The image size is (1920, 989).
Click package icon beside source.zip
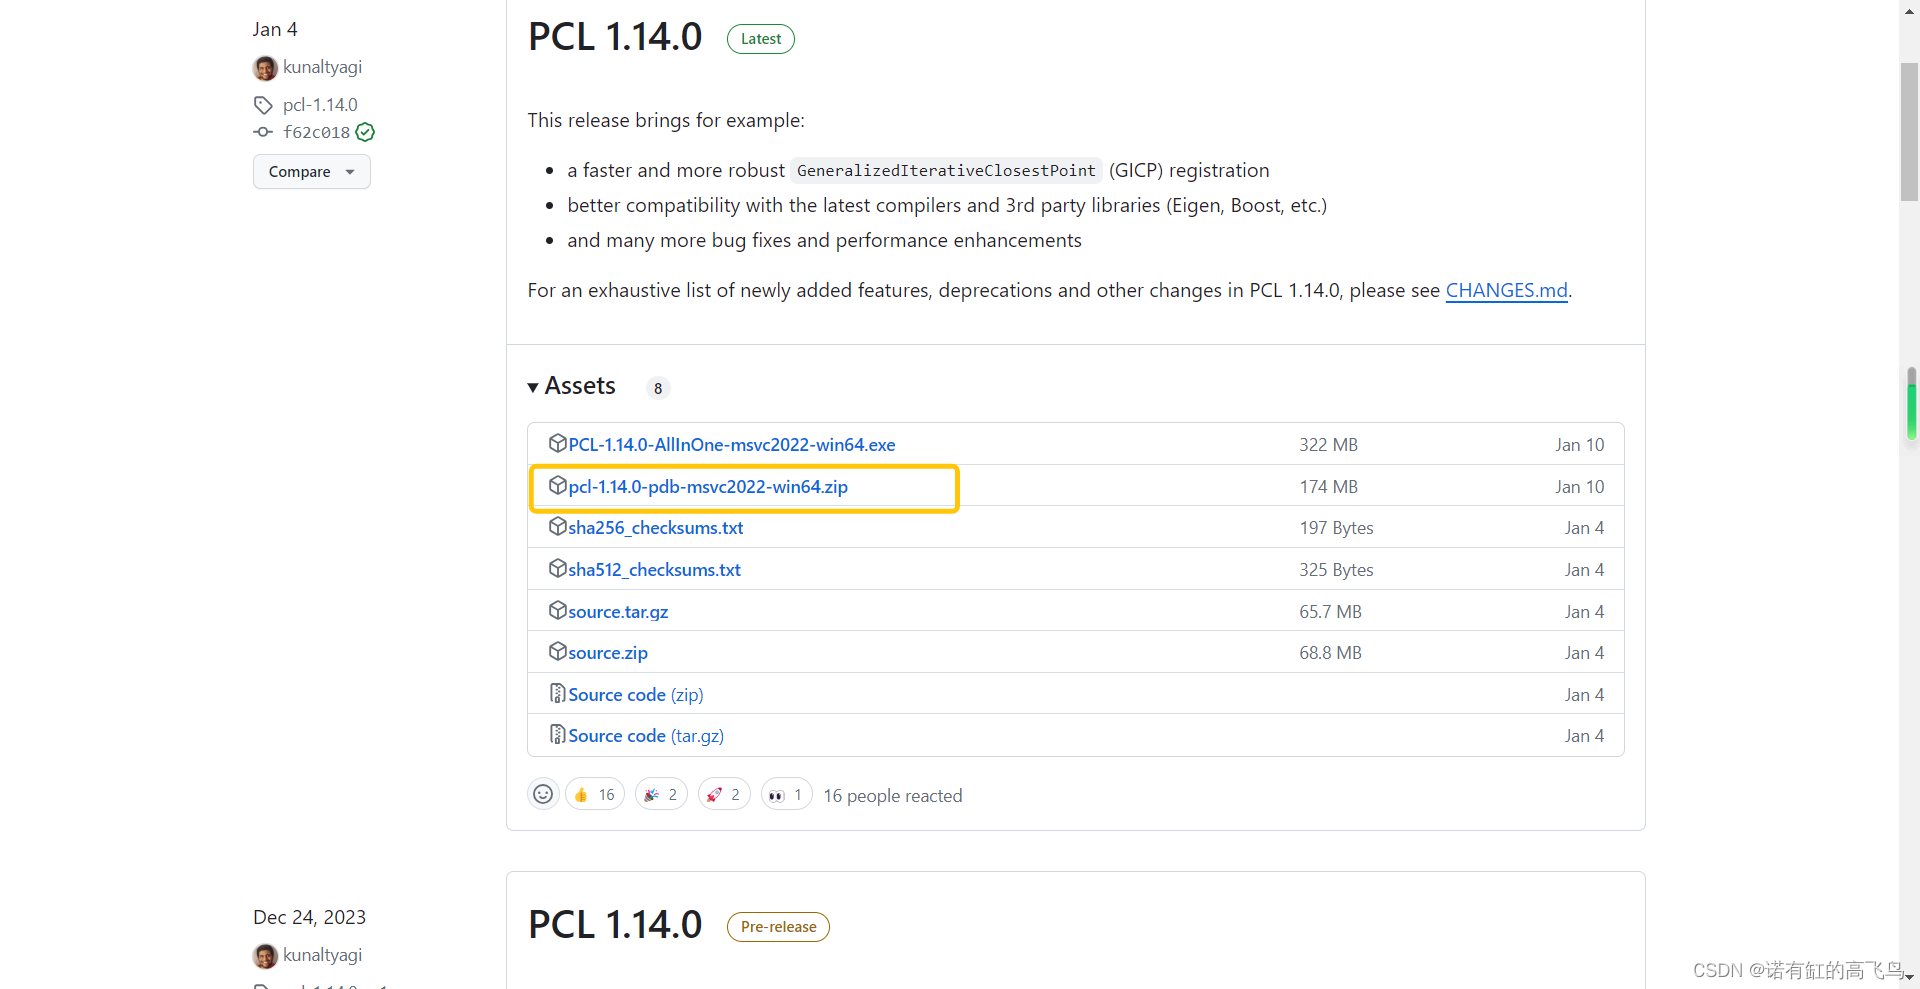click(x=558, y=651)
